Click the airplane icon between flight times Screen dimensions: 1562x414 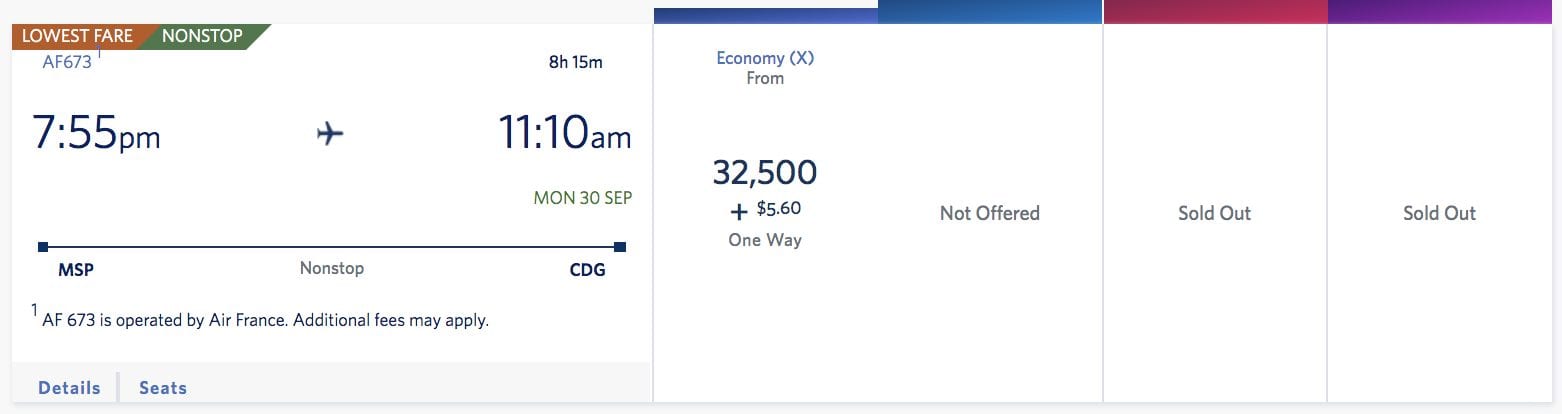coord(330,134)
